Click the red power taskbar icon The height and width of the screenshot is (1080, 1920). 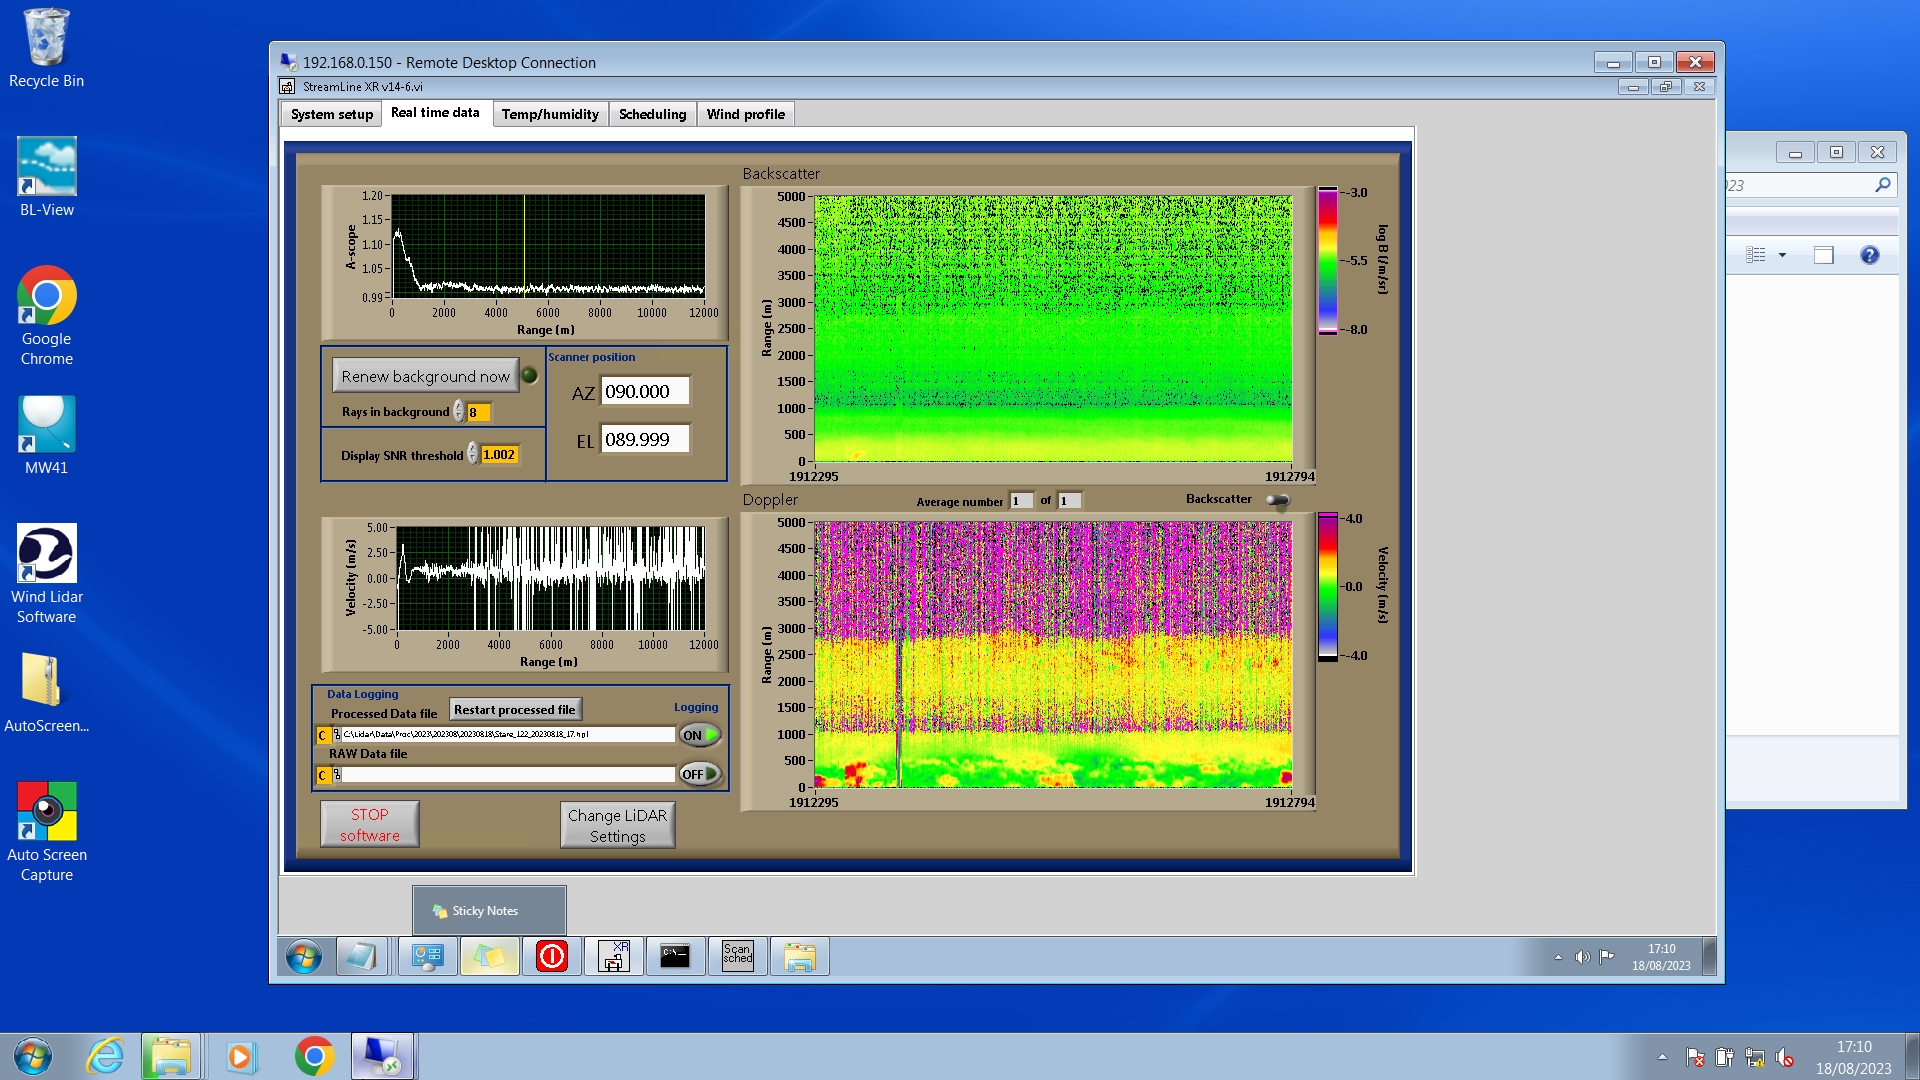point(552,956)
